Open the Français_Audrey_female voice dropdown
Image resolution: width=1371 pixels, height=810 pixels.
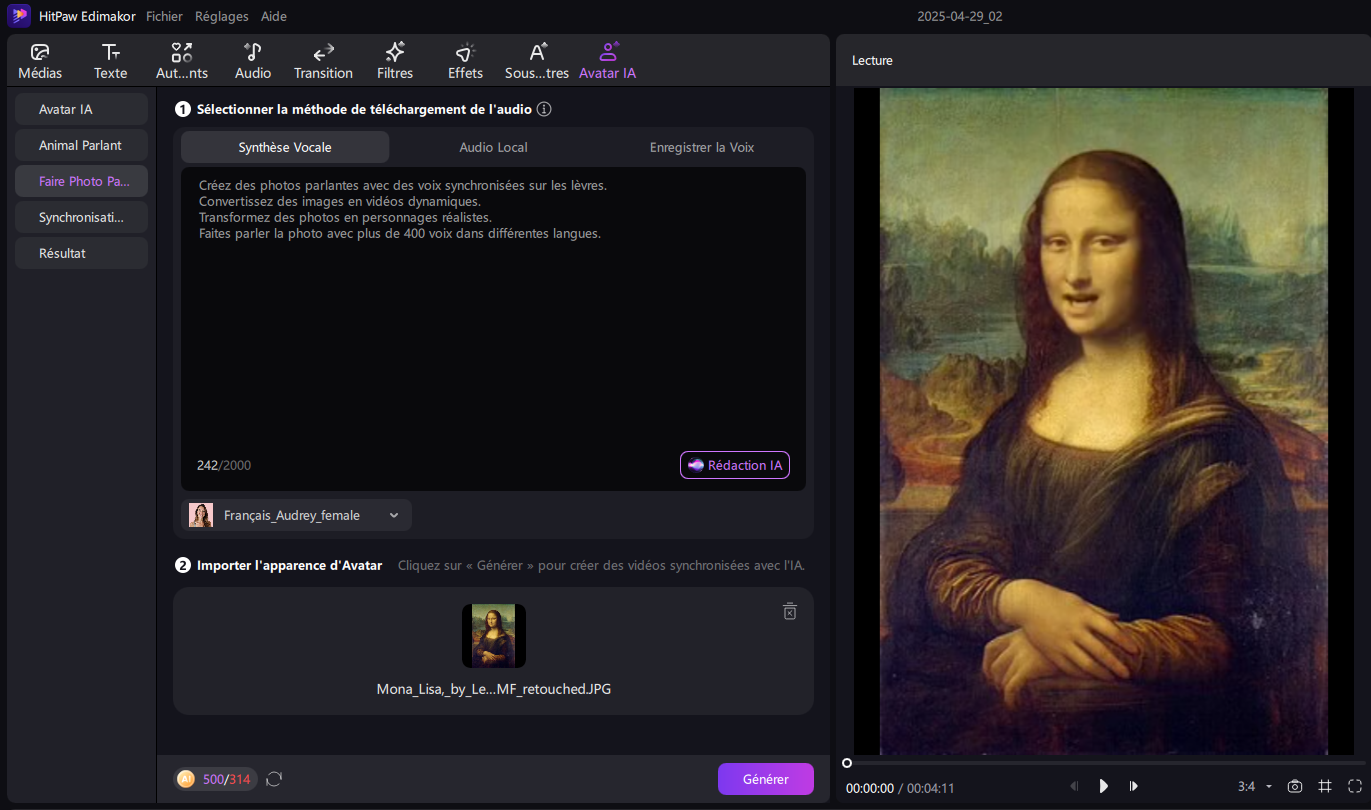(x=297, y=515)
